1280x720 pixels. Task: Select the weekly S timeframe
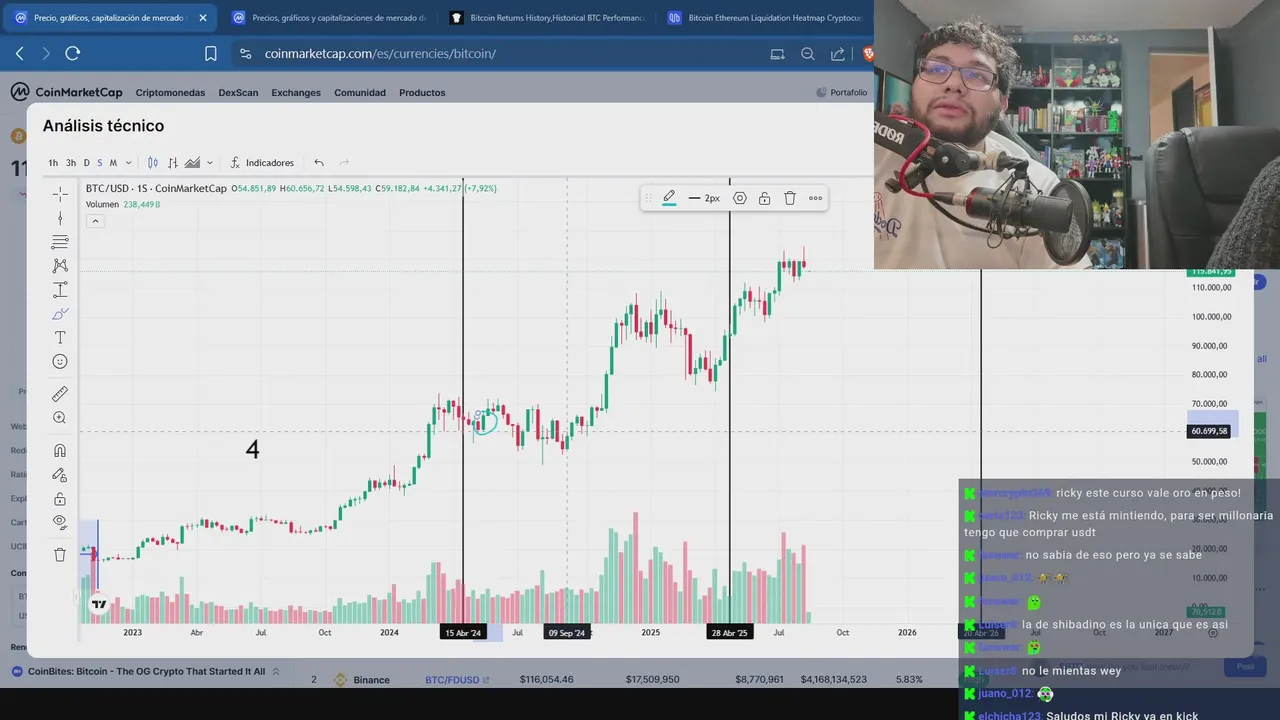point(99,163)
